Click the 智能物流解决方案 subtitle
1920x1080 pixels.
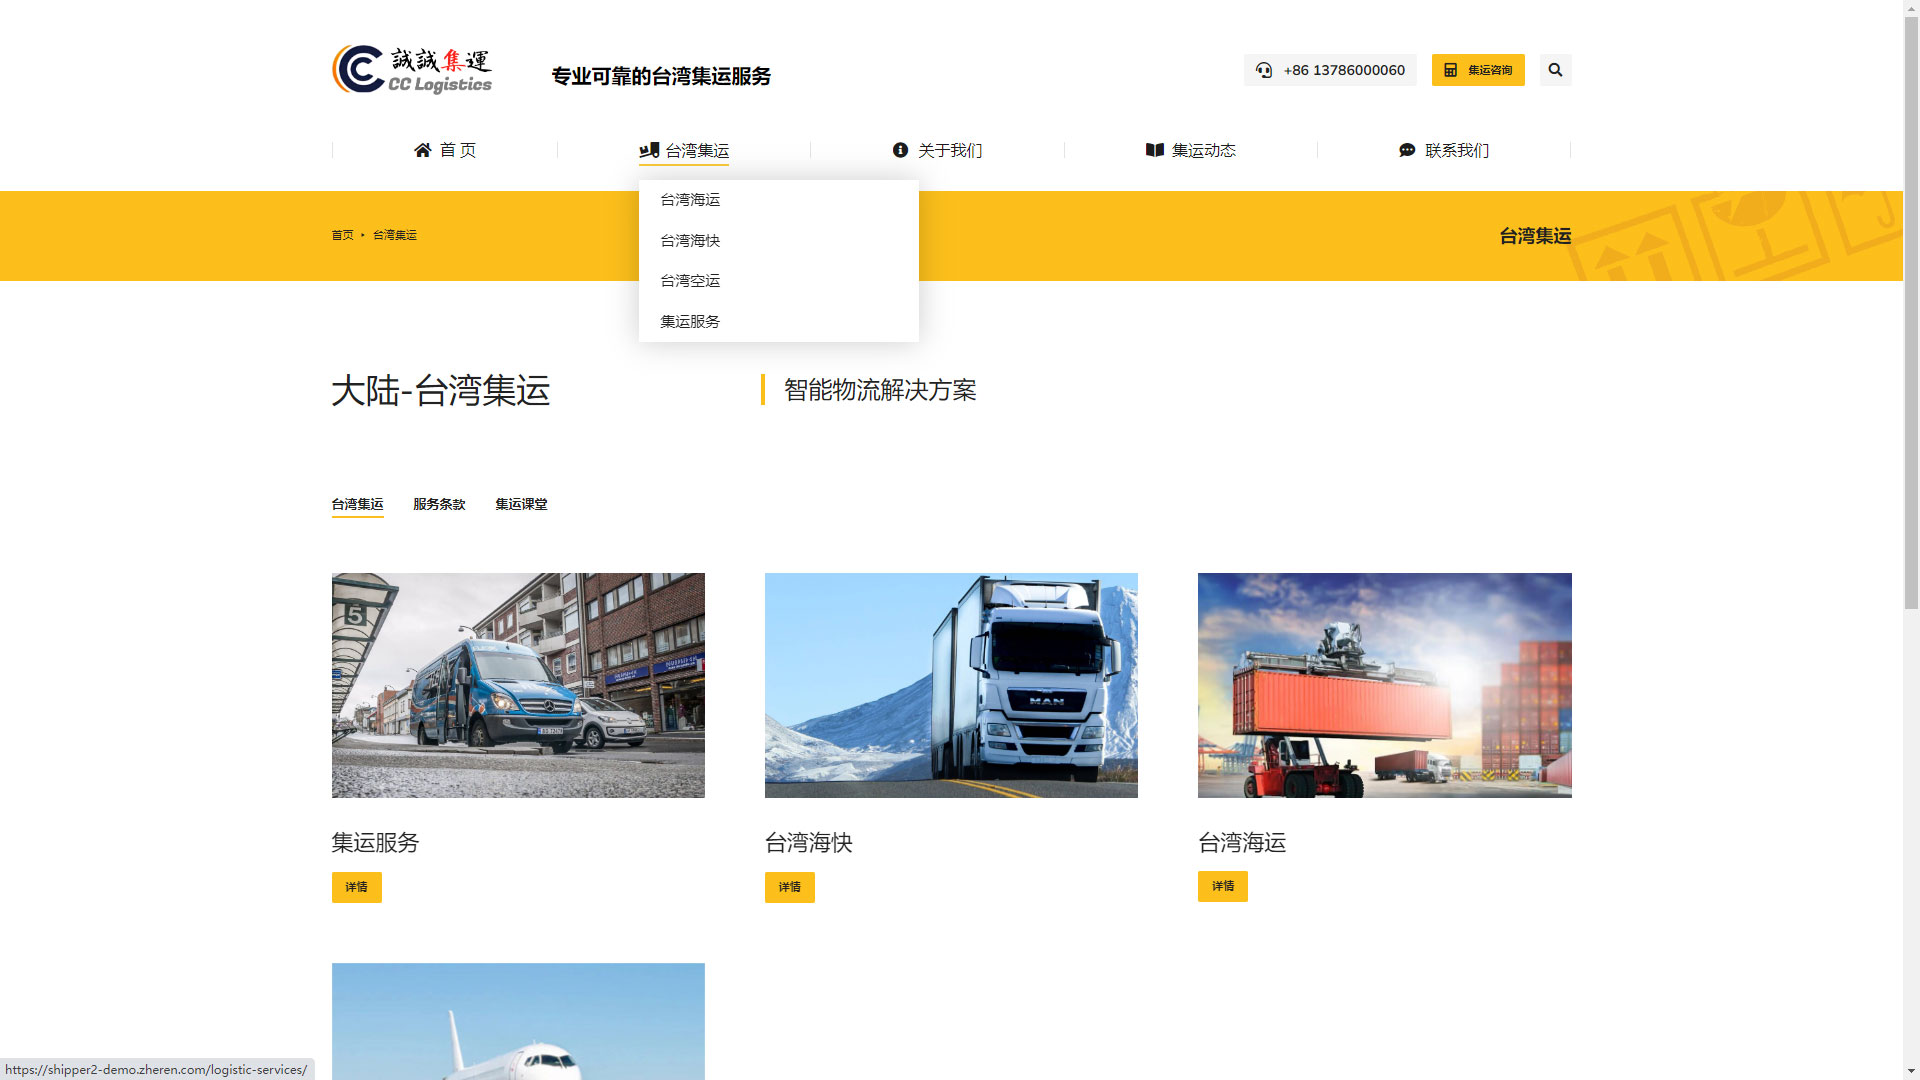click(880, 390)
